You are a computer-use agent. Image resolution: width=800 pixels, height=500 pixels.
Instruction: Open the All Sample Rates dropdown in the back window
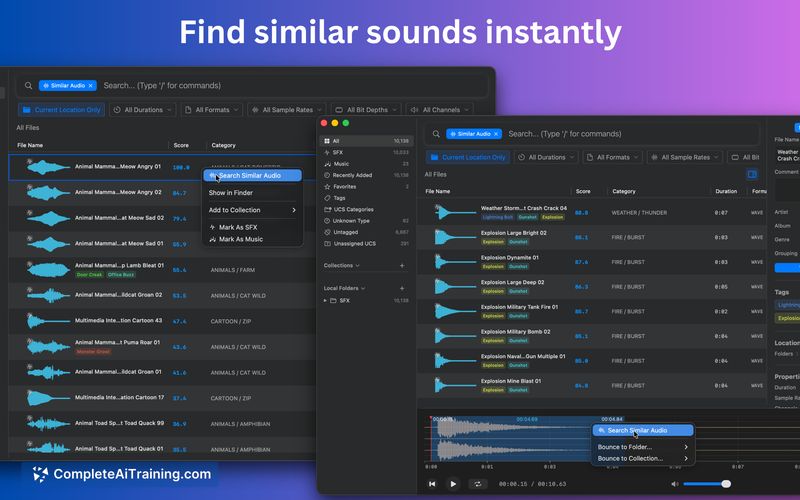point(286,110)
